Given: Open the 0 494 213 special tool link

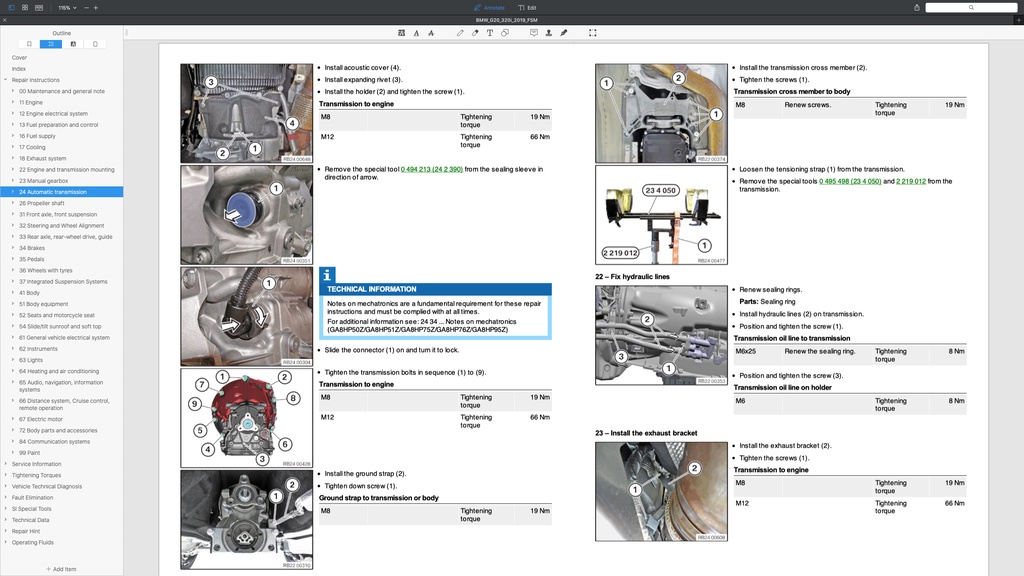Looking at the screenshot, I should (x=431, y=169).
